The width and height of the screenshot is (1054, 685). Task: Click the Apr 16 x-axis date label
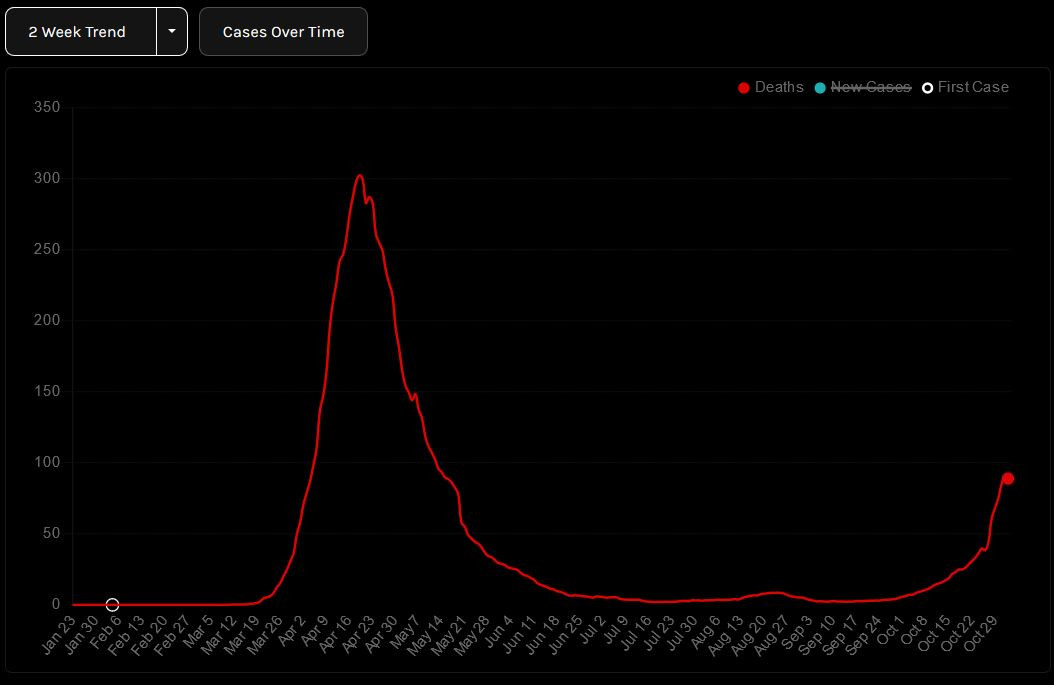[x=335, y=634]
